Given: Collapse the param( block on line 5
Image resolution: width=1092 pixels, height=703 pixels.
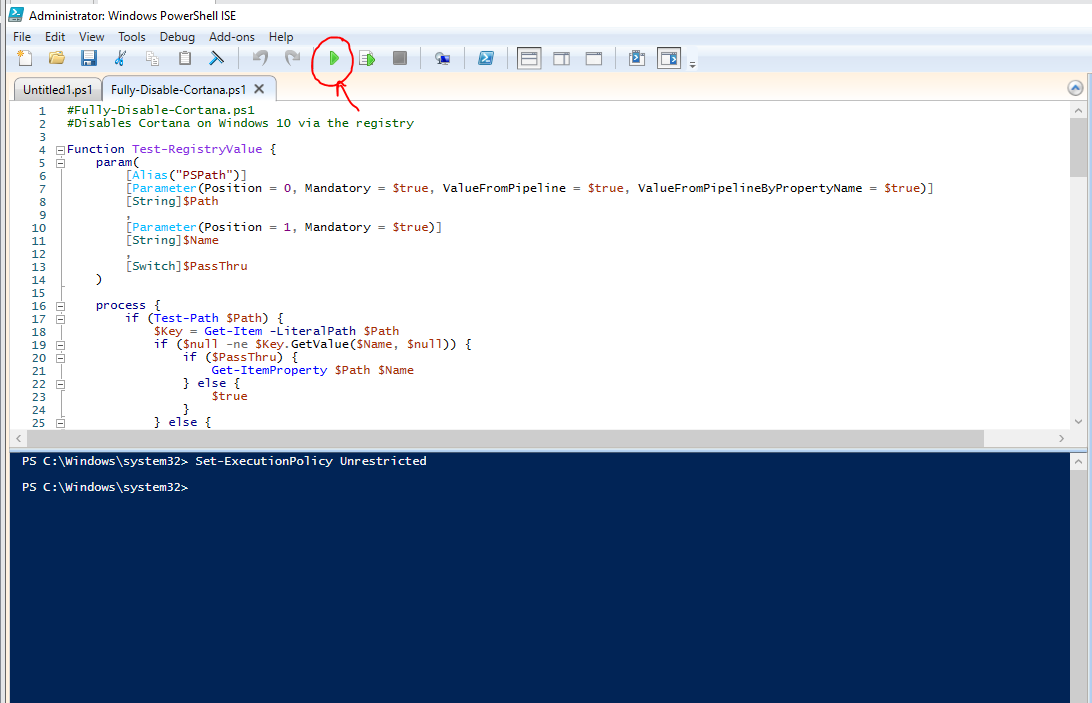Looking at the screenshot, I should pos(61,163).
